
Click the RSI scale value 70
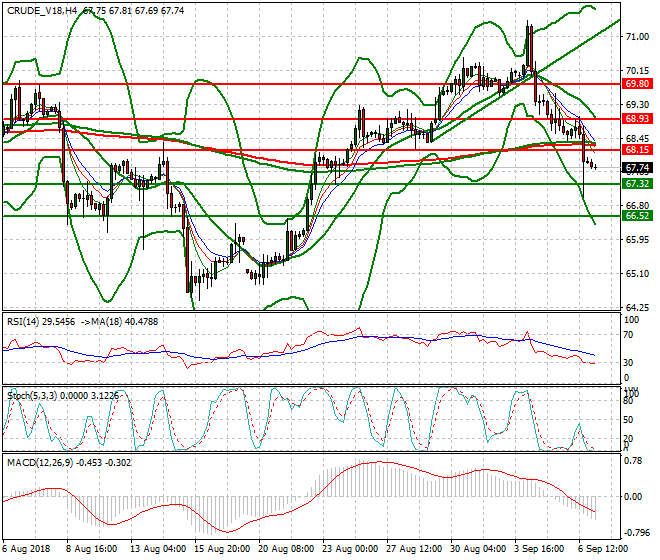pyautogui.click(x=628, y=335)
